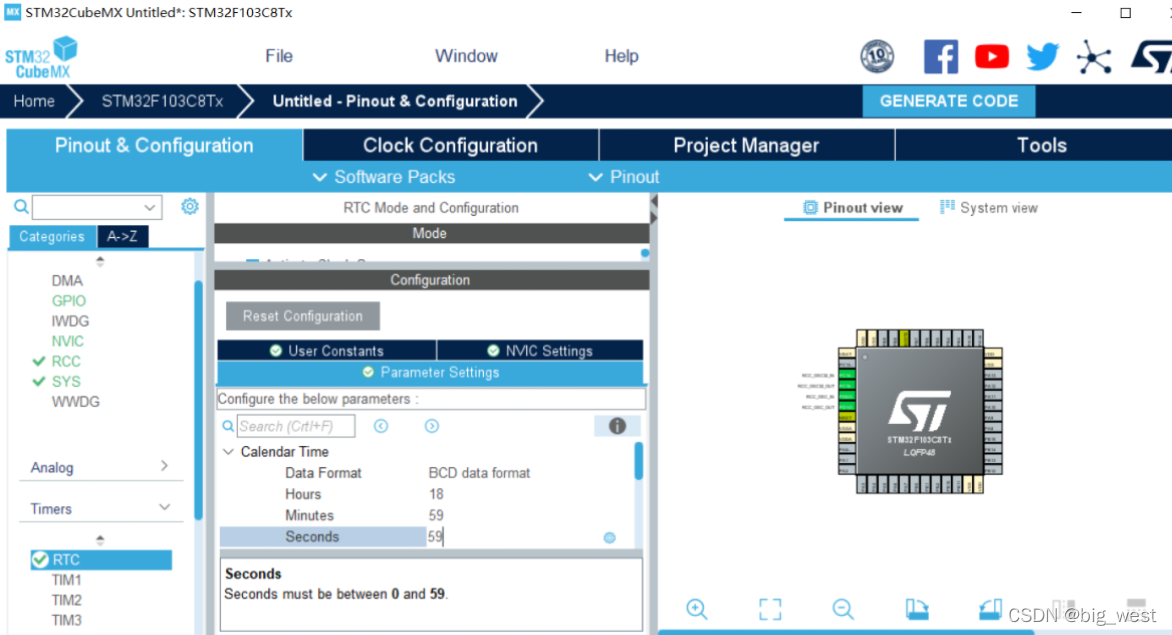Click the ST community network icon
Image resolution: width=1172 pixels, height=635 pixels.
point(1094,58)
